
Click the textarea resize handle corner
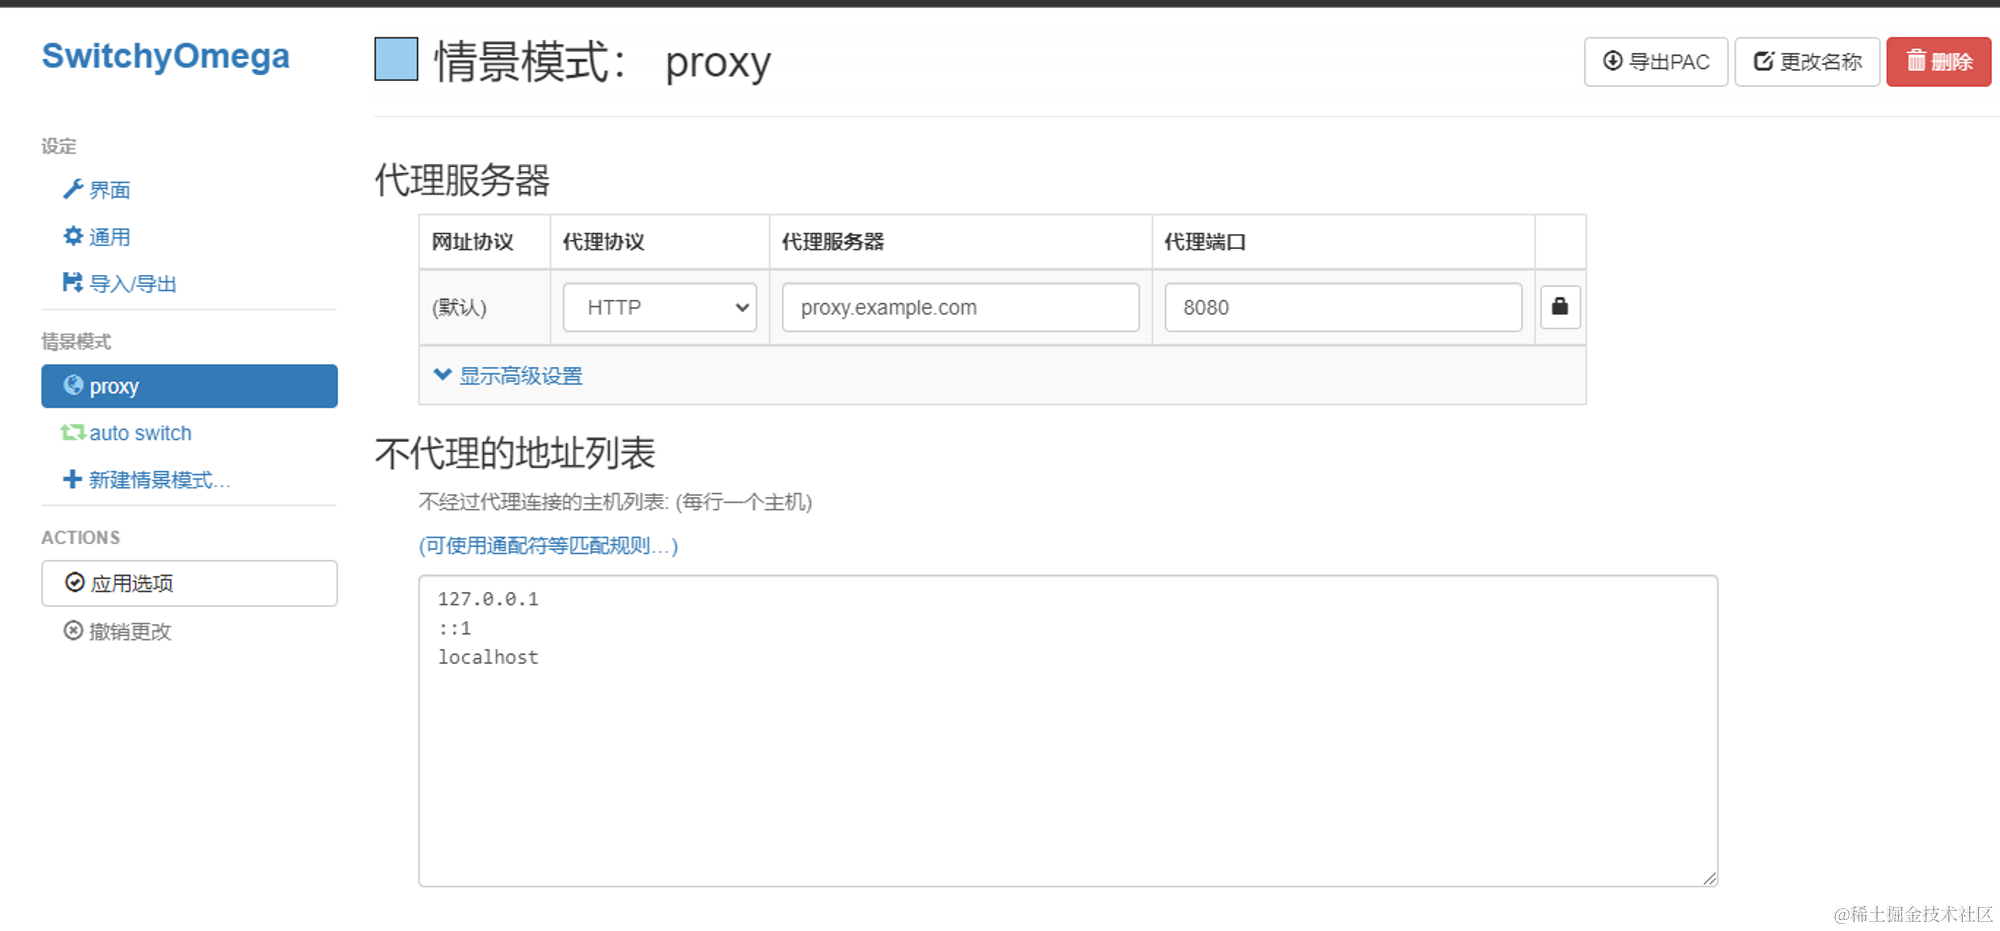1709,878
